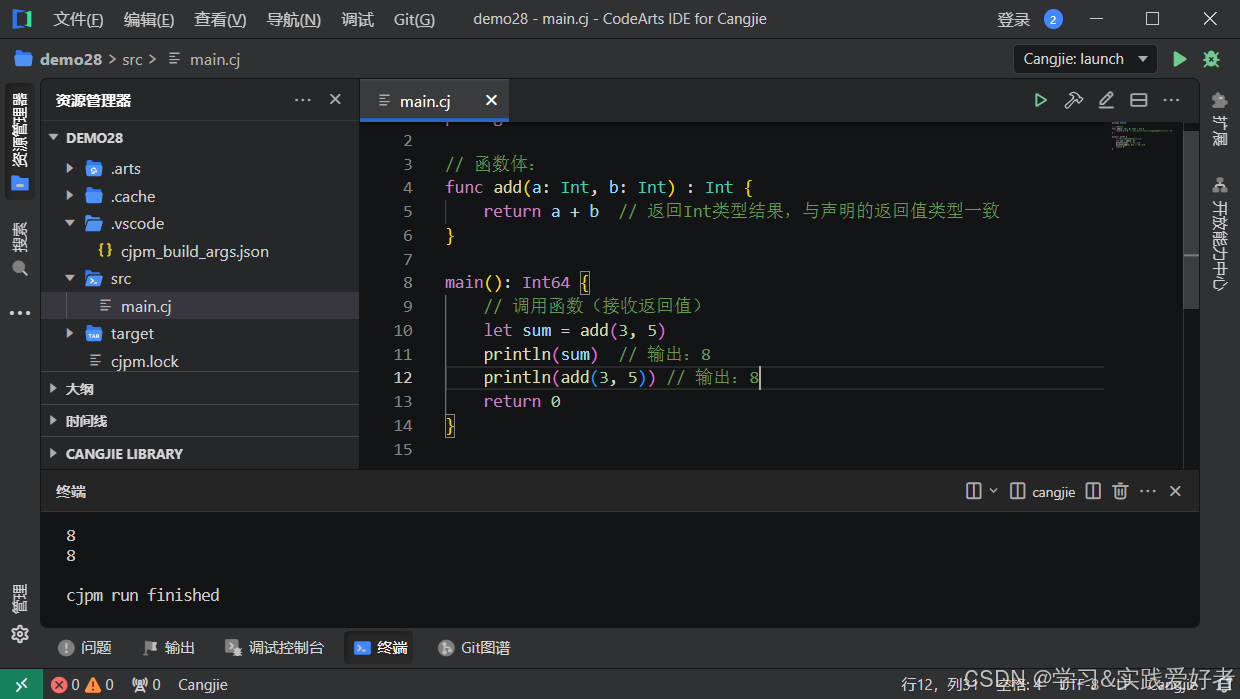Click the broadcast ports icon in status bar
The height and width of the screenshot is (699, 1240).
pos(146,685)
